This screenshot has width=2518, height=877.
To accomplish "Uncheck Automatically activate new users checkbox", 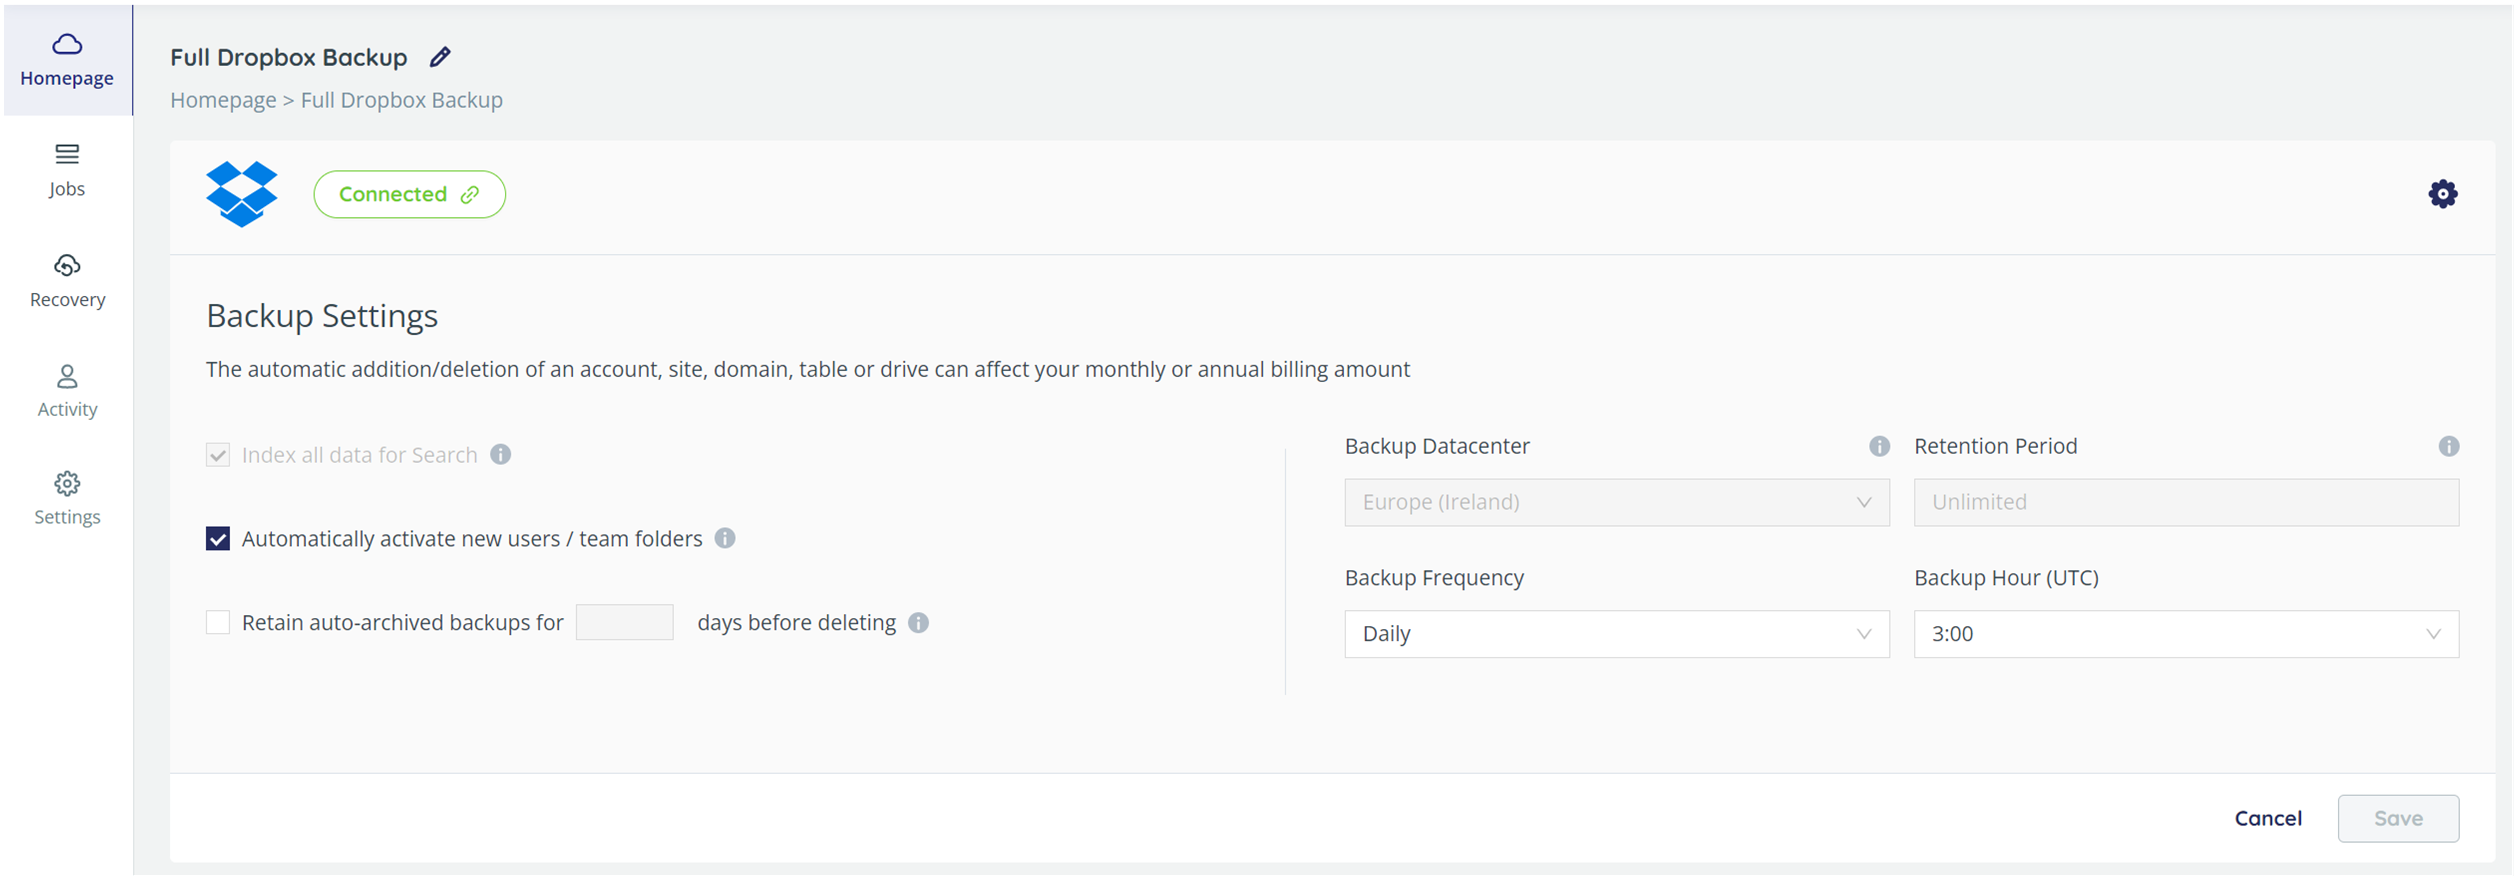I will pos(218,539).
